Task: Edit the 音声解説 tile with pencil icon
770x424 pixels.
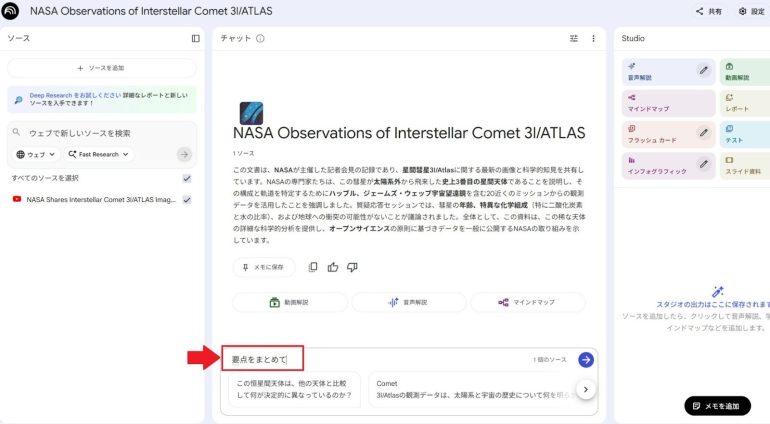Action: point(703,70)
